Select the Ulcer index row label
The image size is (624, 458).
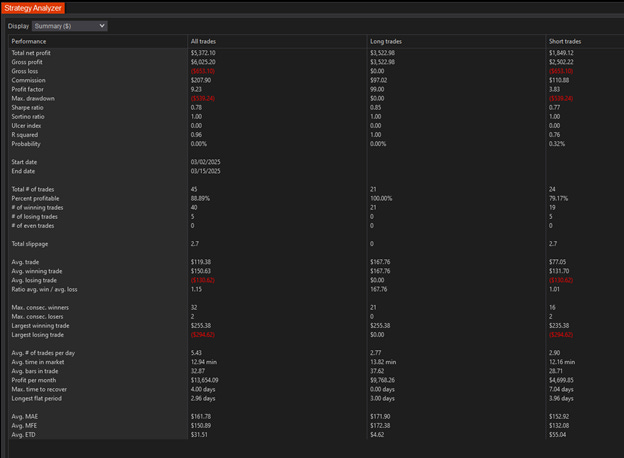coord(26,126)
